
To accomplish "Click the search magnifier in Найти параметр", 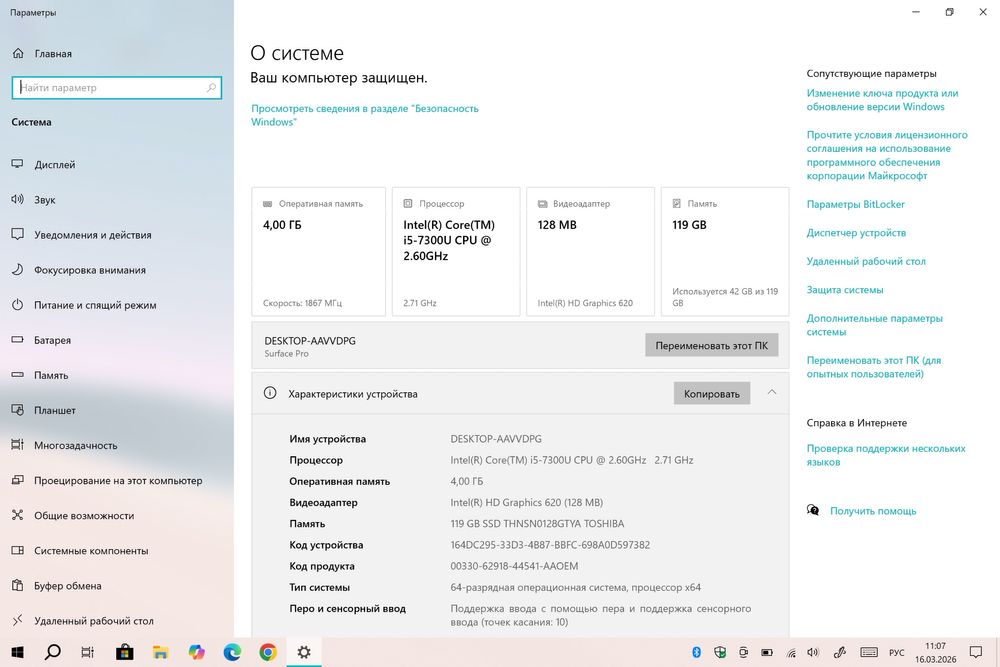I will [x=211, y=88].
